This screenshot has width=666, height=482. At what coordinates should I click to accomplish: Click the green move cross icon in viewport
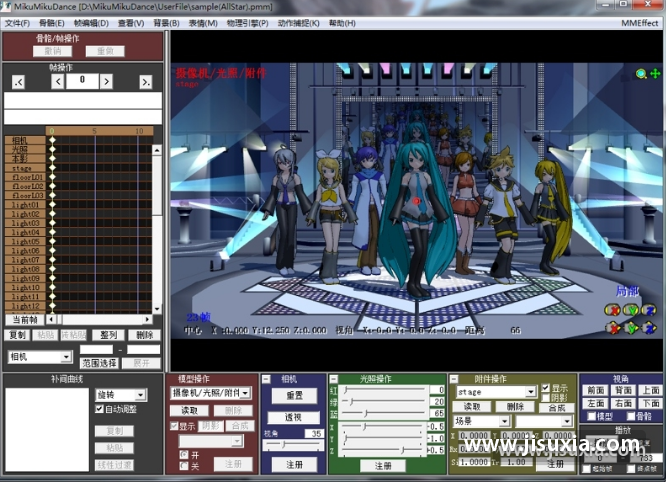tap(656, 74)
